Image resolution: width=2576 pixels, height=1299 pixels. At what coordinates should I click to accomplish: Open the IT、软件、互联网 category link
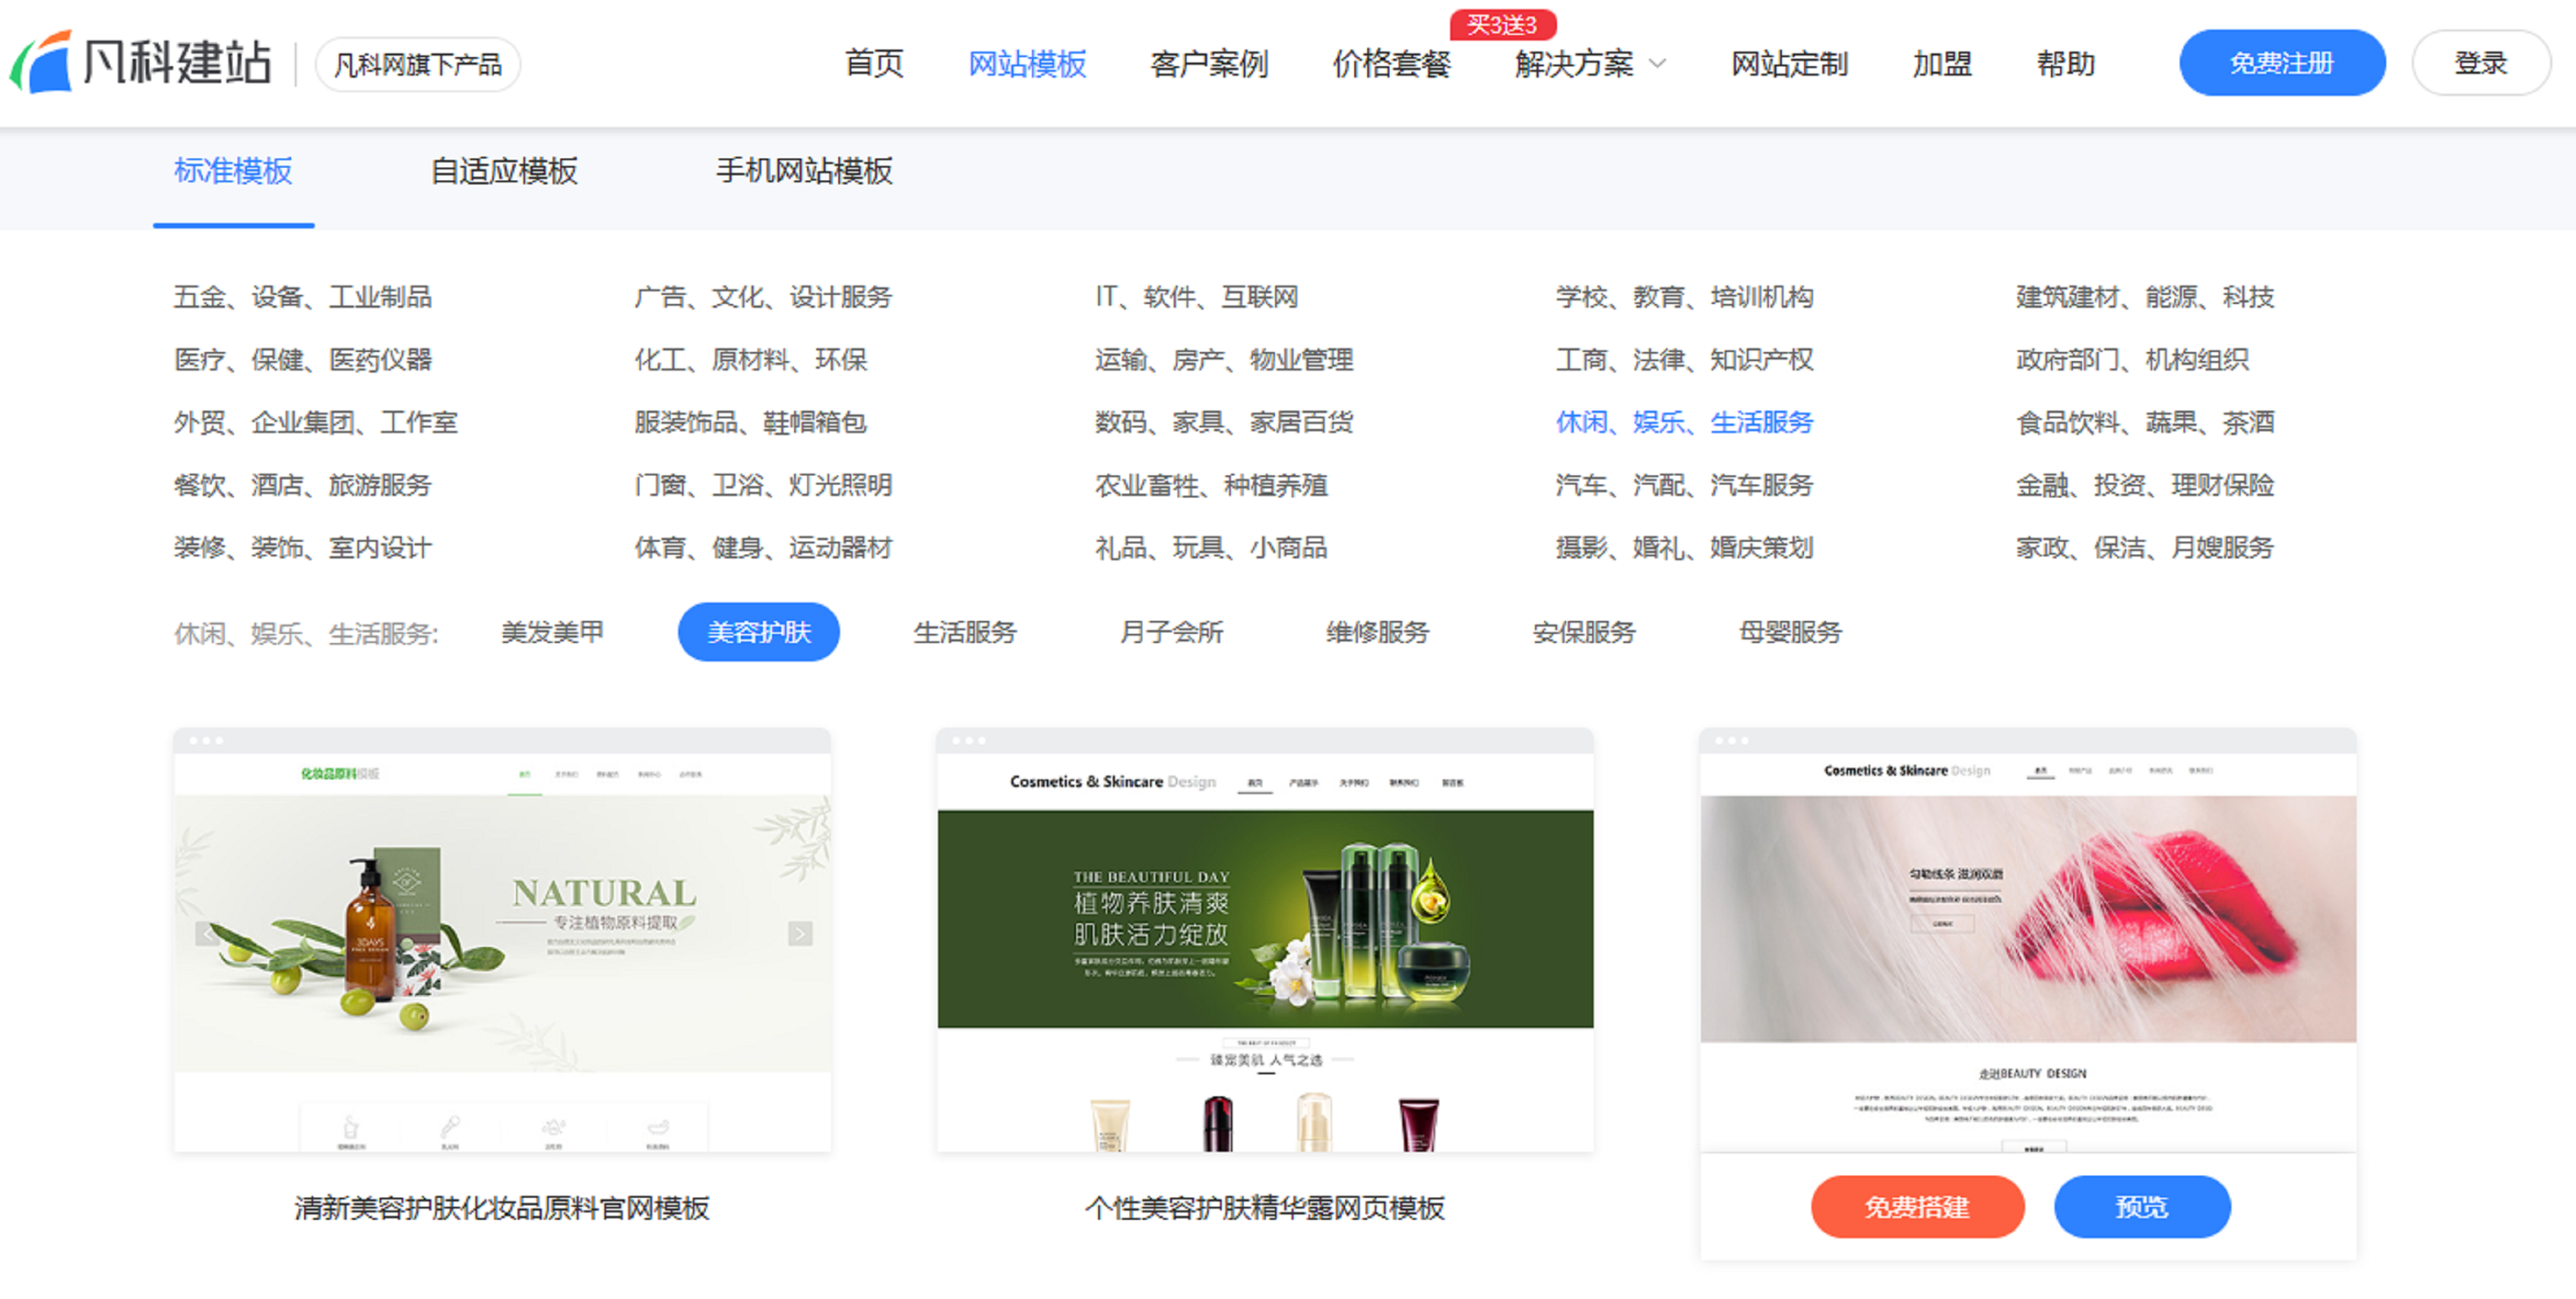[x=1196, y=297]
